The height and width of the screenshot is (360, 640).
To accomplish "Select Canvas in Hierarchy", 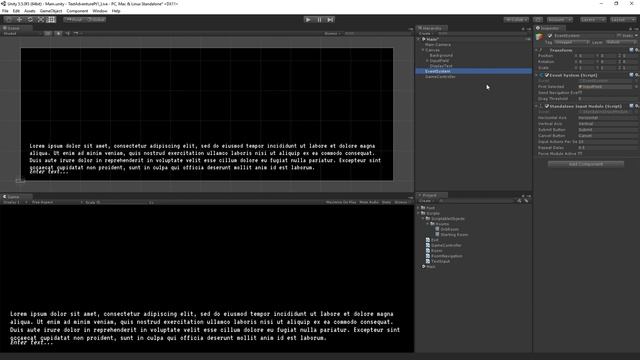I will pos(432,50).
